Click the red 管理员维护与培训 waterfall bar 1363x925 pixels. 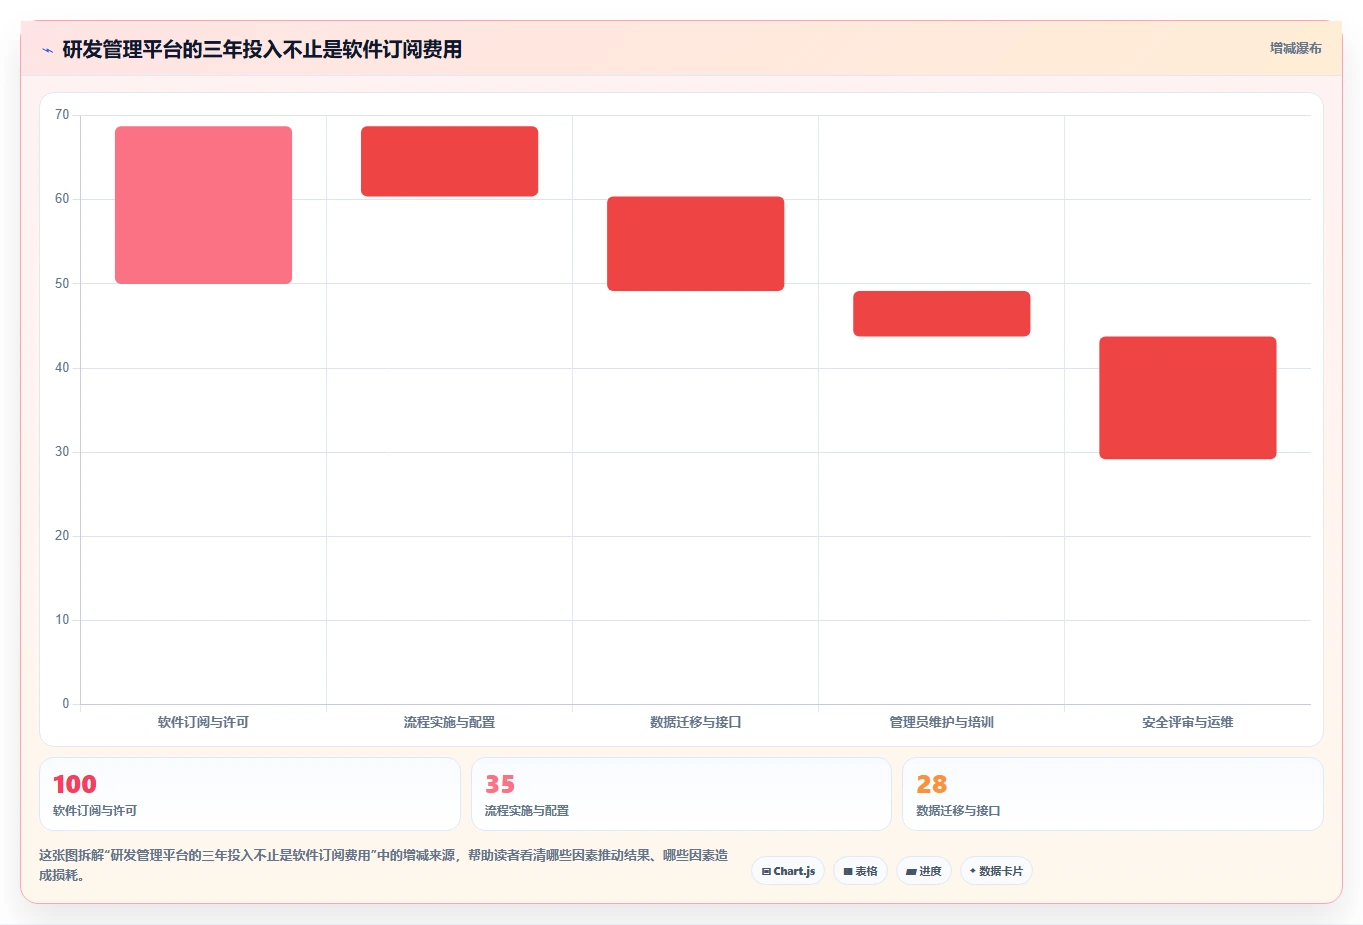941,314
